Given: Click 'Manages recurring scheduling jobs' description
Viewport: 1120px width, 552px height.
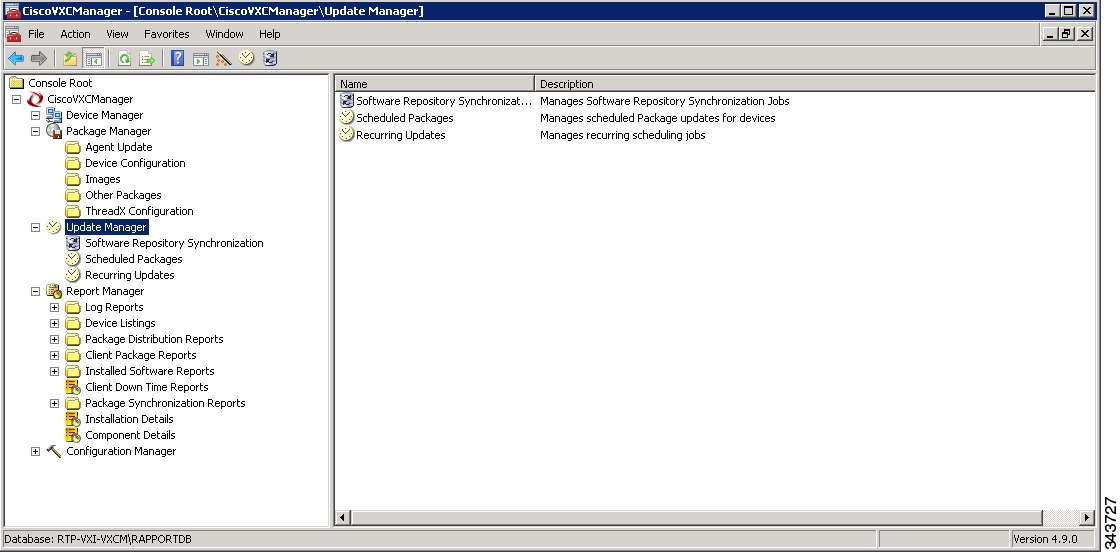Looking at the screenshot, I should [x=622, y=135].
